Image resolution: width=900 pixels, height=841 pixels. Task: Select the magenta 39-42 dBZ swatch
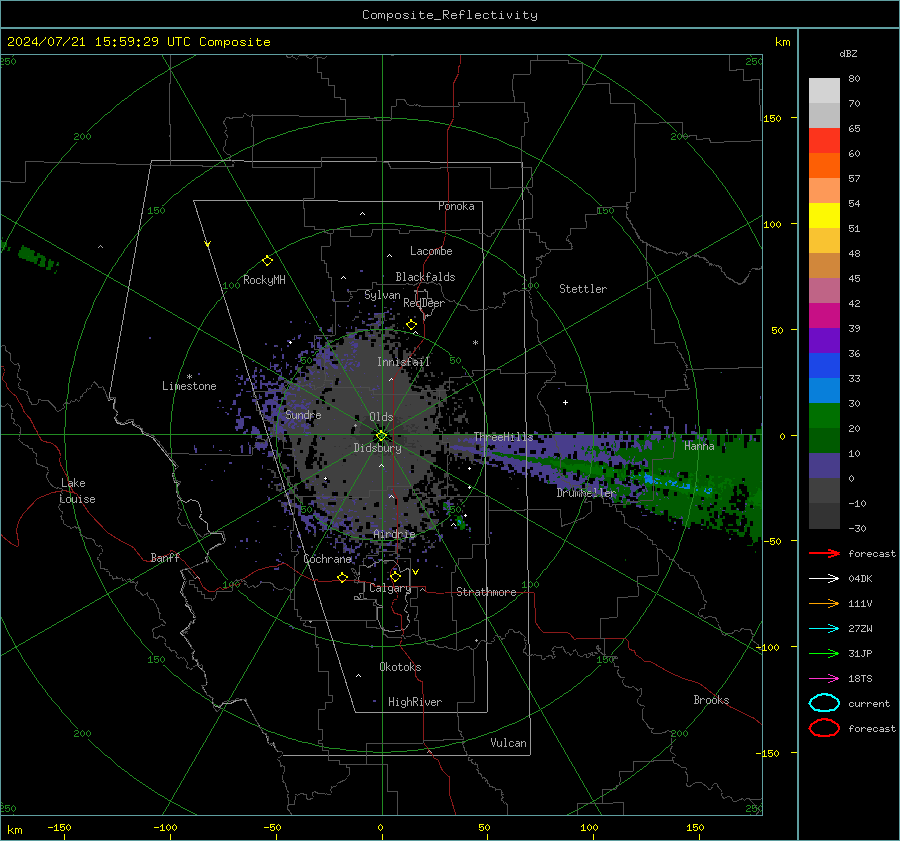824,315
